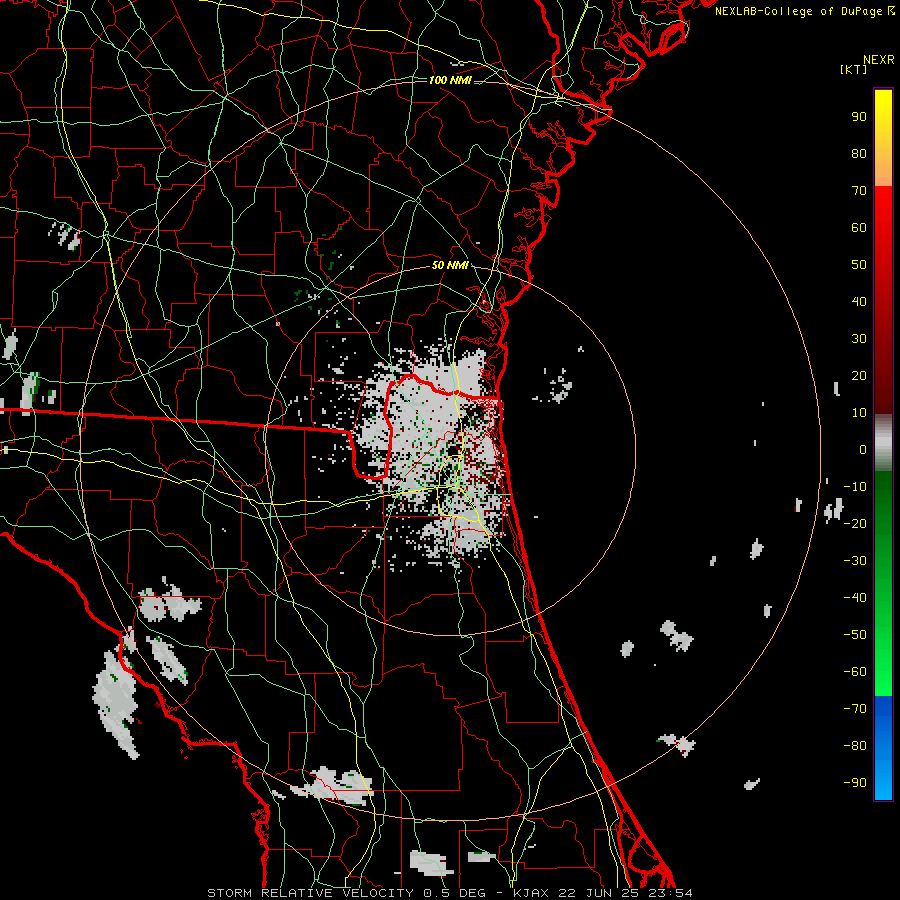
Task: Click the -40 knot scale label
Action: click(x=855, y=598)
